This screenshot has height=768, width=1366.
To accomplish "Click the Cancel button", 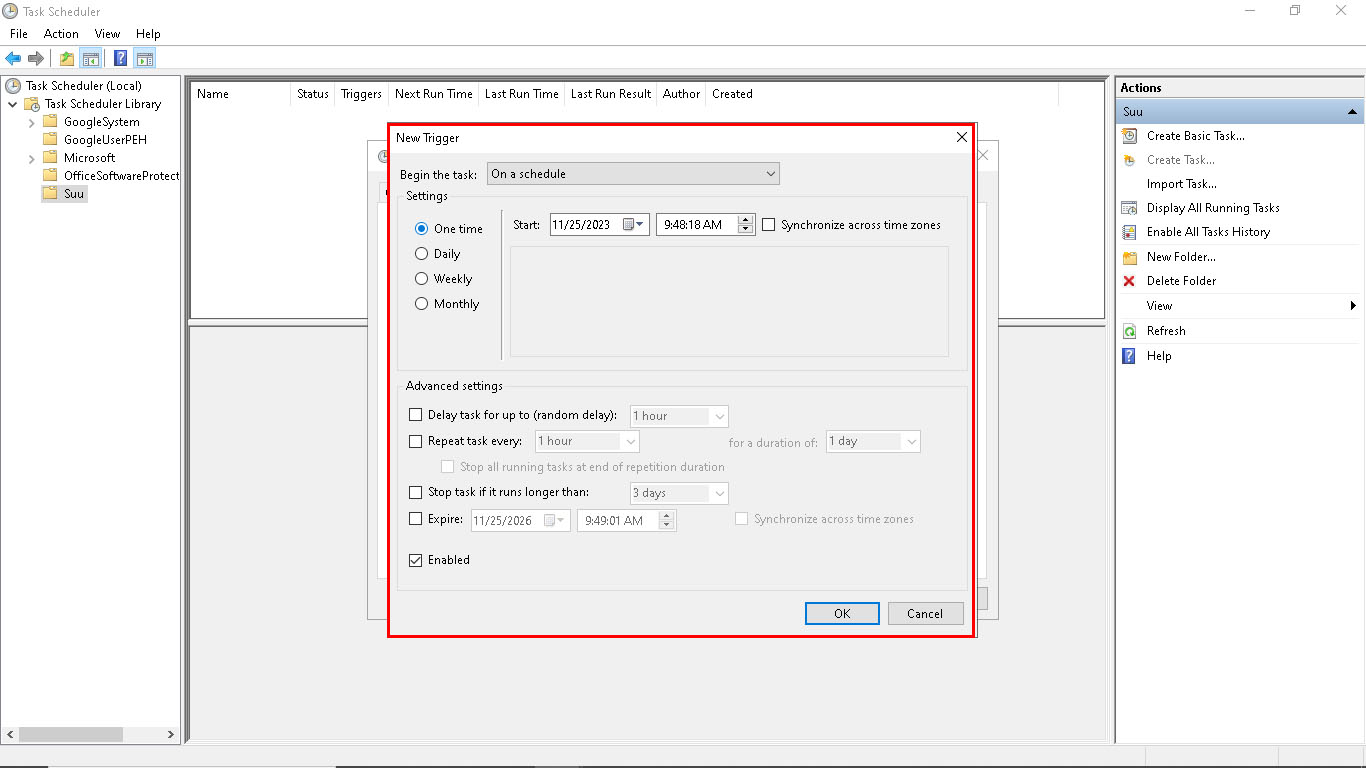I will click(925, 613).
